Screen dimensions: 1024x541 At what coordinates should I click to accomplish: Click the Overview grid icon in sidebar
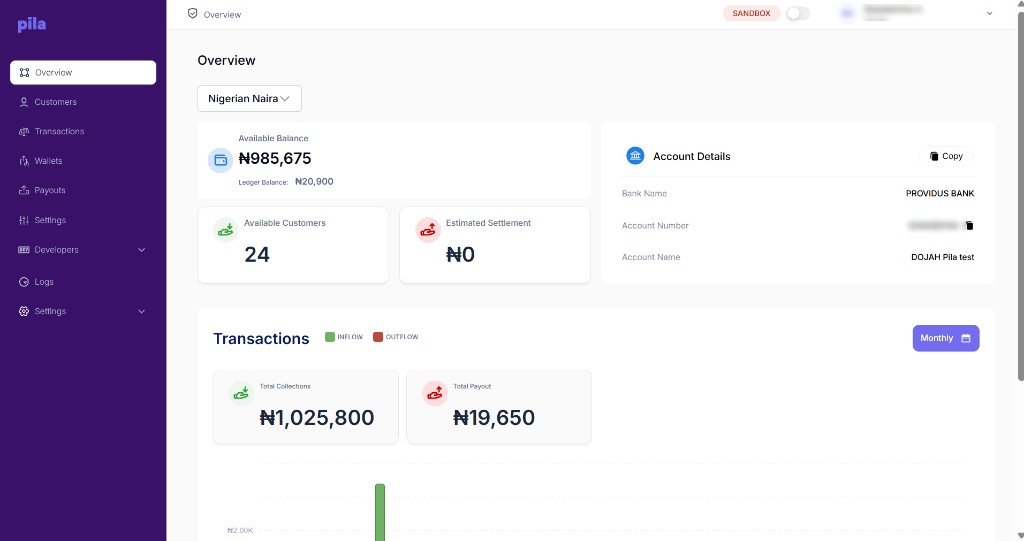click(x=24, y=73)
